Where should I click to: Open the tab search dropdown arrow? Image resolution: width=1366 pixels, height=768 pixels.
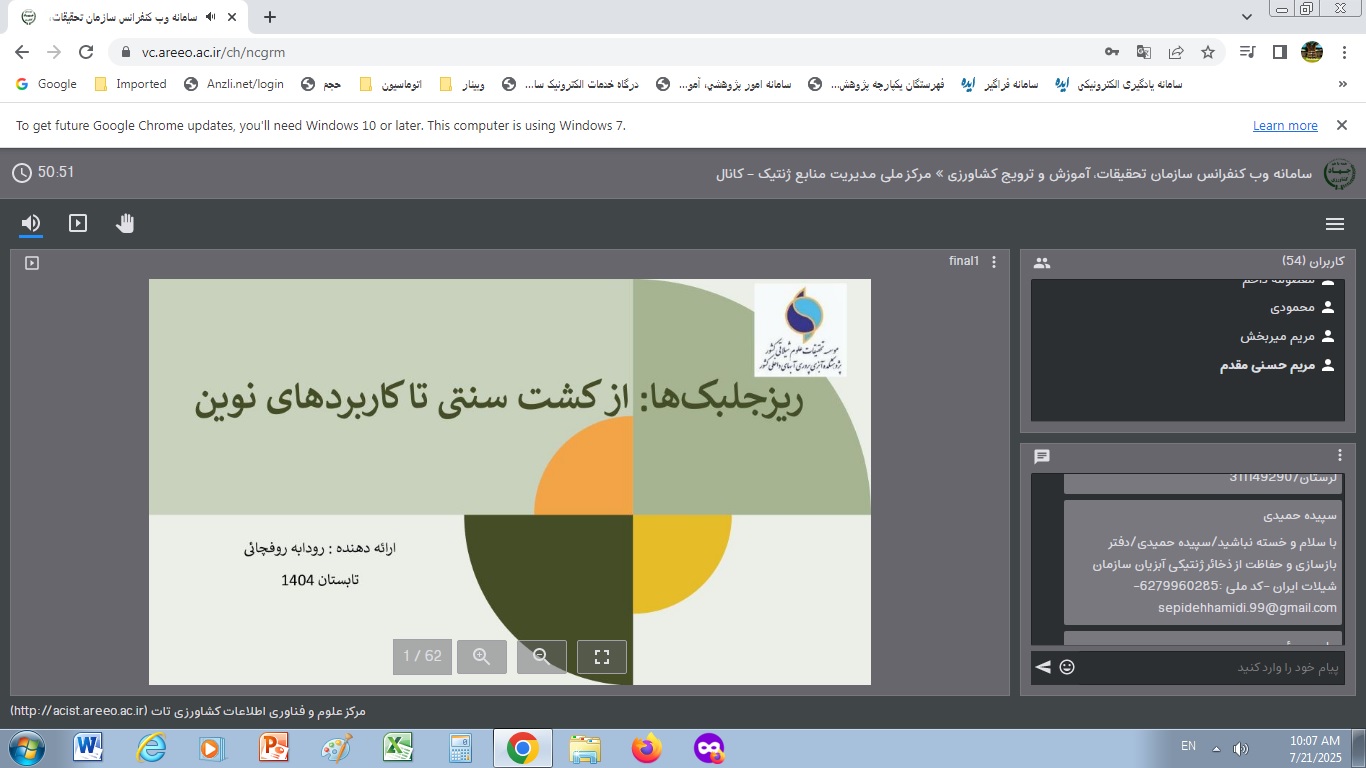click(1246, 17)
